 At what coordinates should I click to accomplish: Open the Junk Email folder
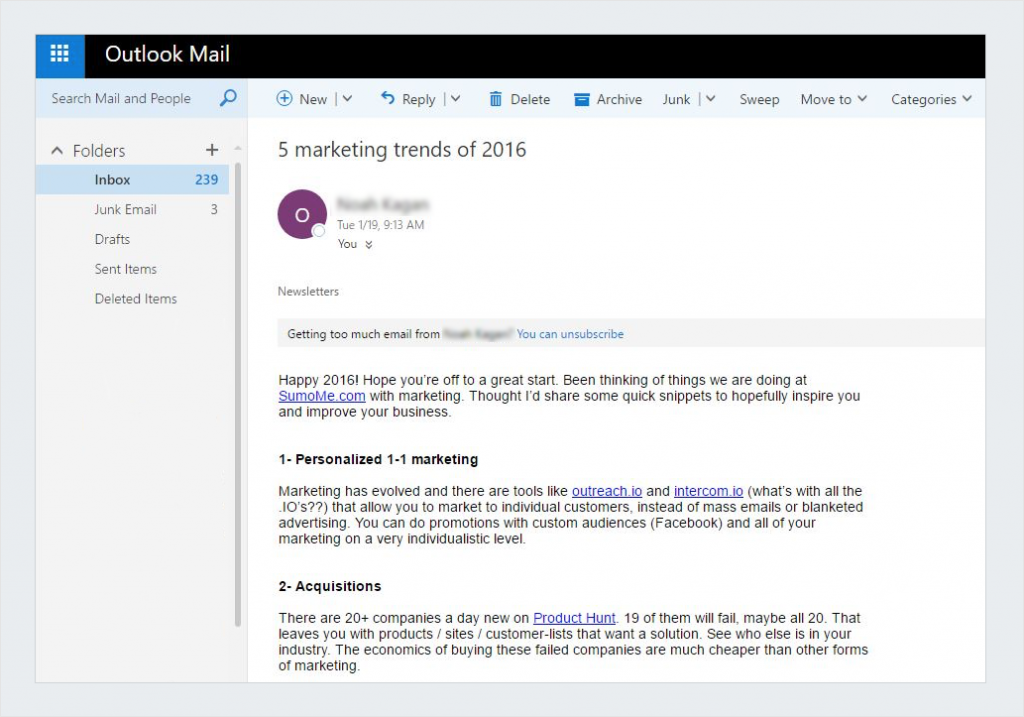(x=133, y=210)
